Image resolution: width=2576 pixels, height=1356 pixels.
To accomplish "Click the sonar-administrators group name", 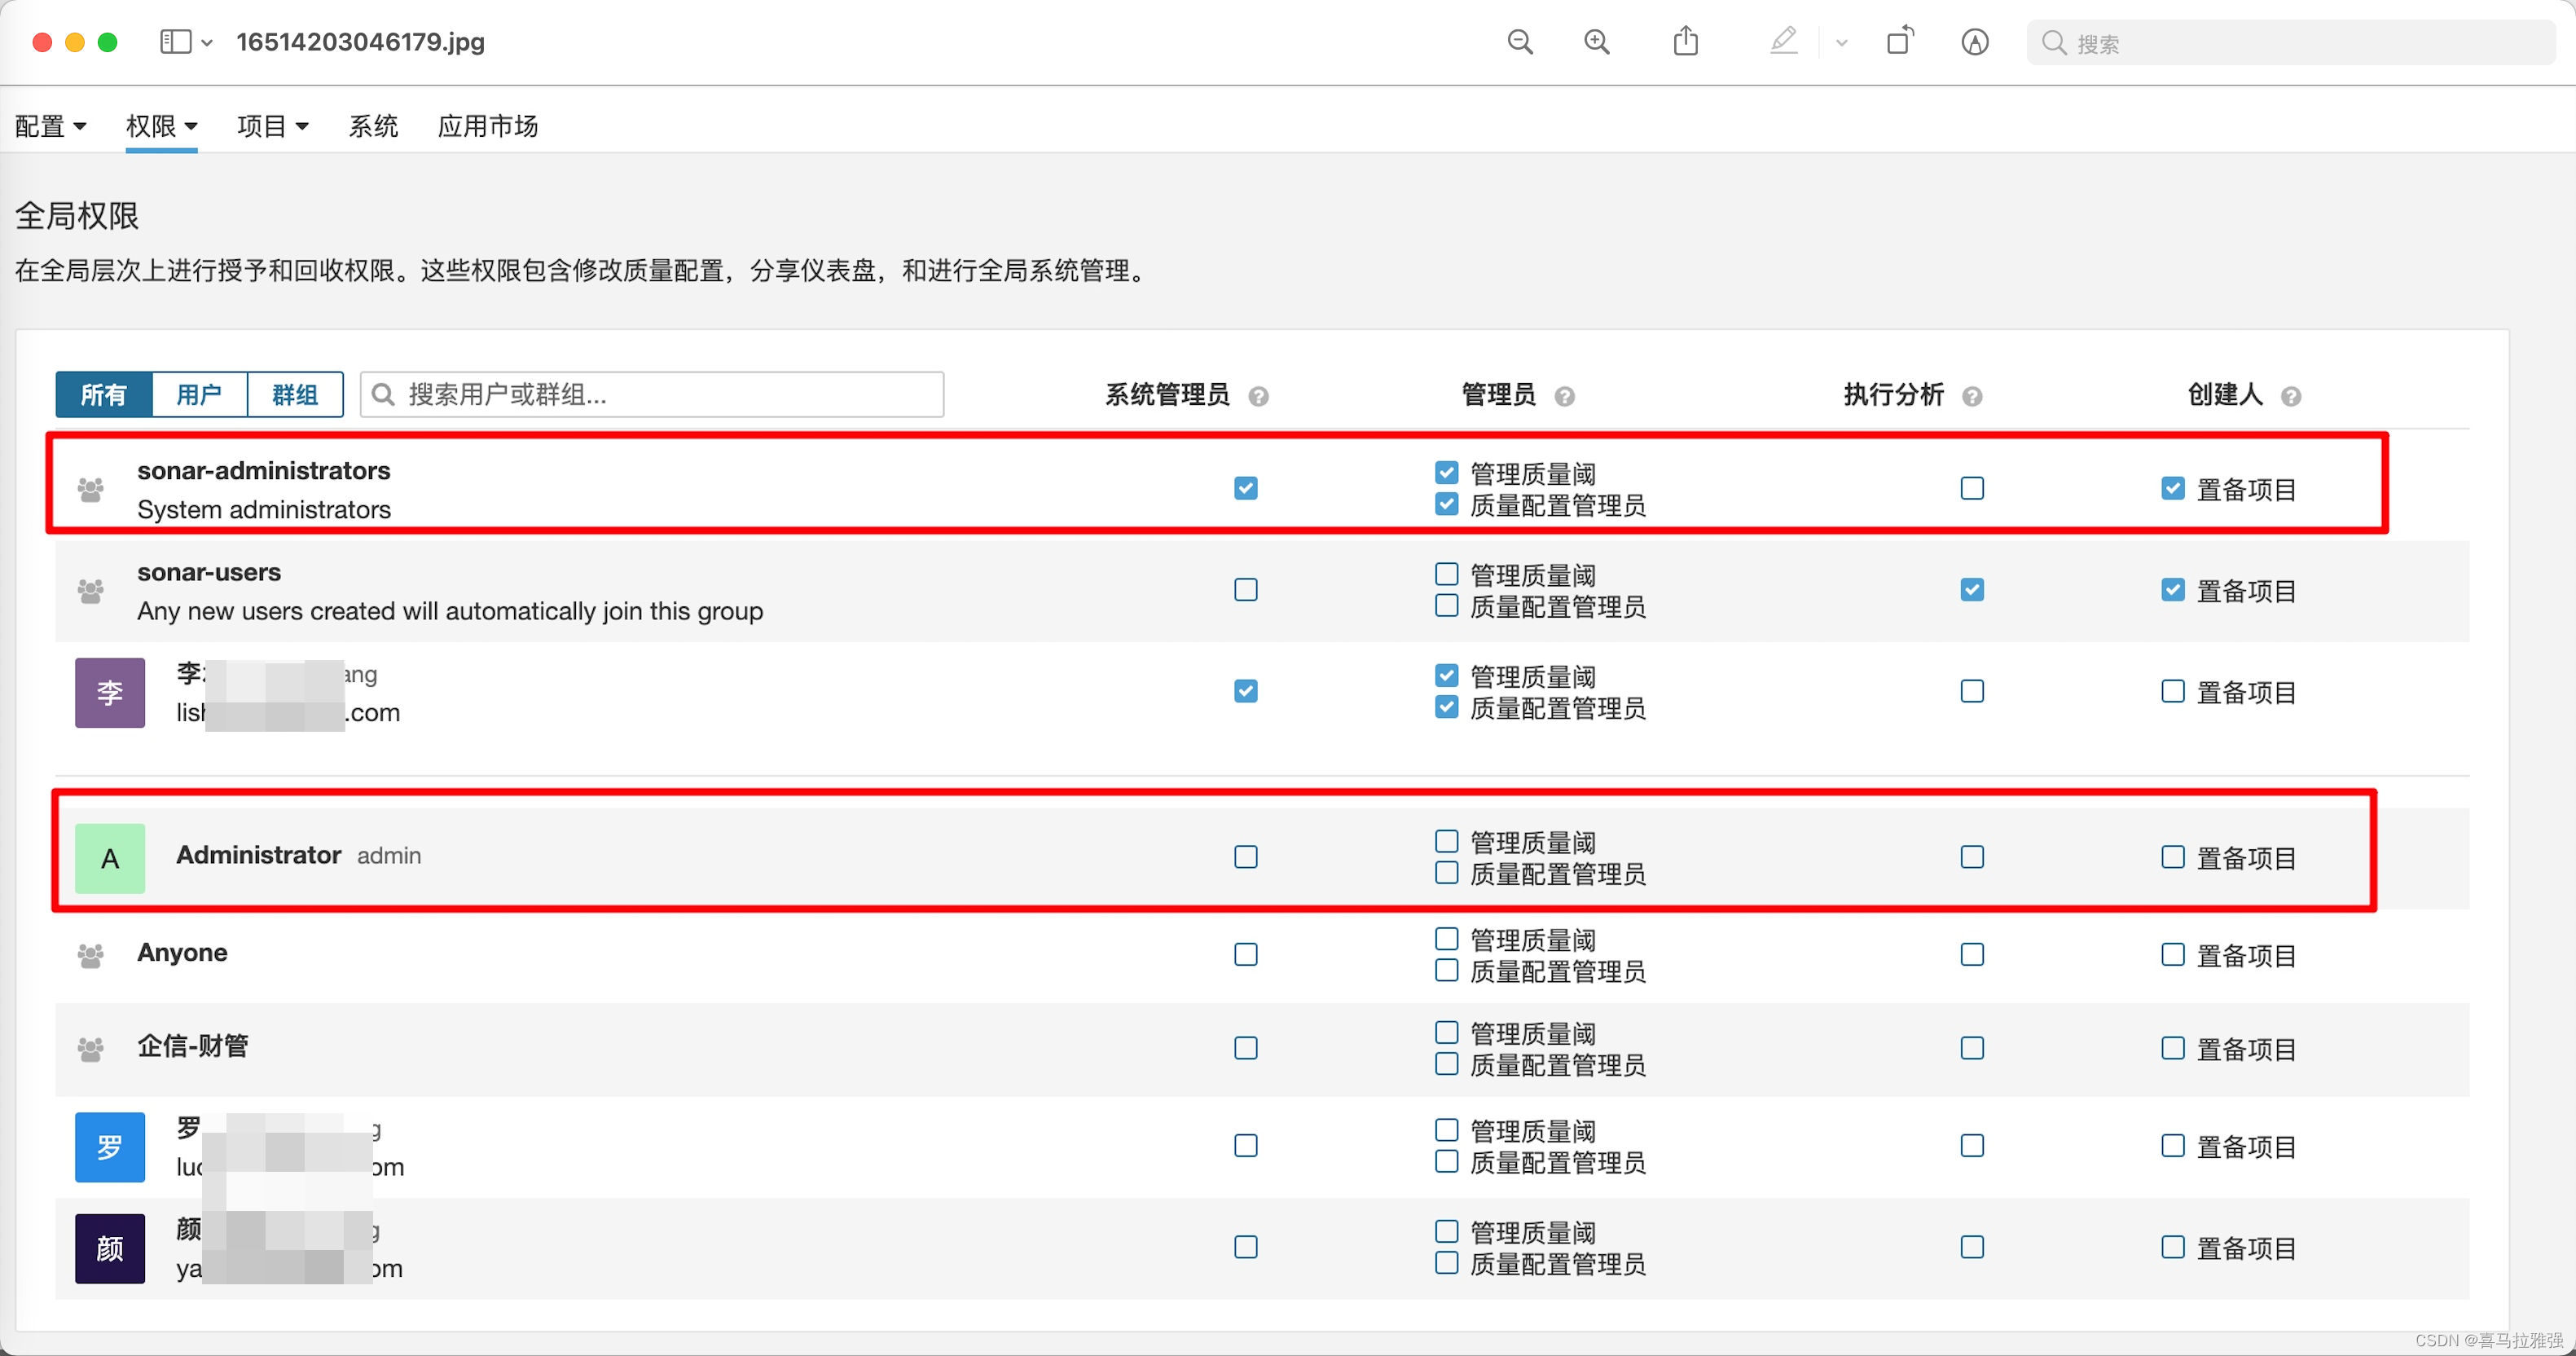I will pos(264,470).
